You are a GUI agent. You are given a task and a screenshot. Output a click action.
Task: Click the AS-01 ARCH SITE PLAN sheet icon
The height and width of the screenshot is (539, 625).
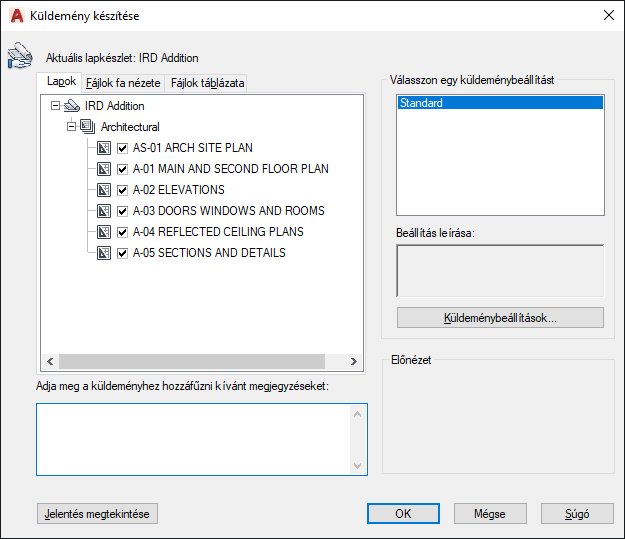(104, 148)
